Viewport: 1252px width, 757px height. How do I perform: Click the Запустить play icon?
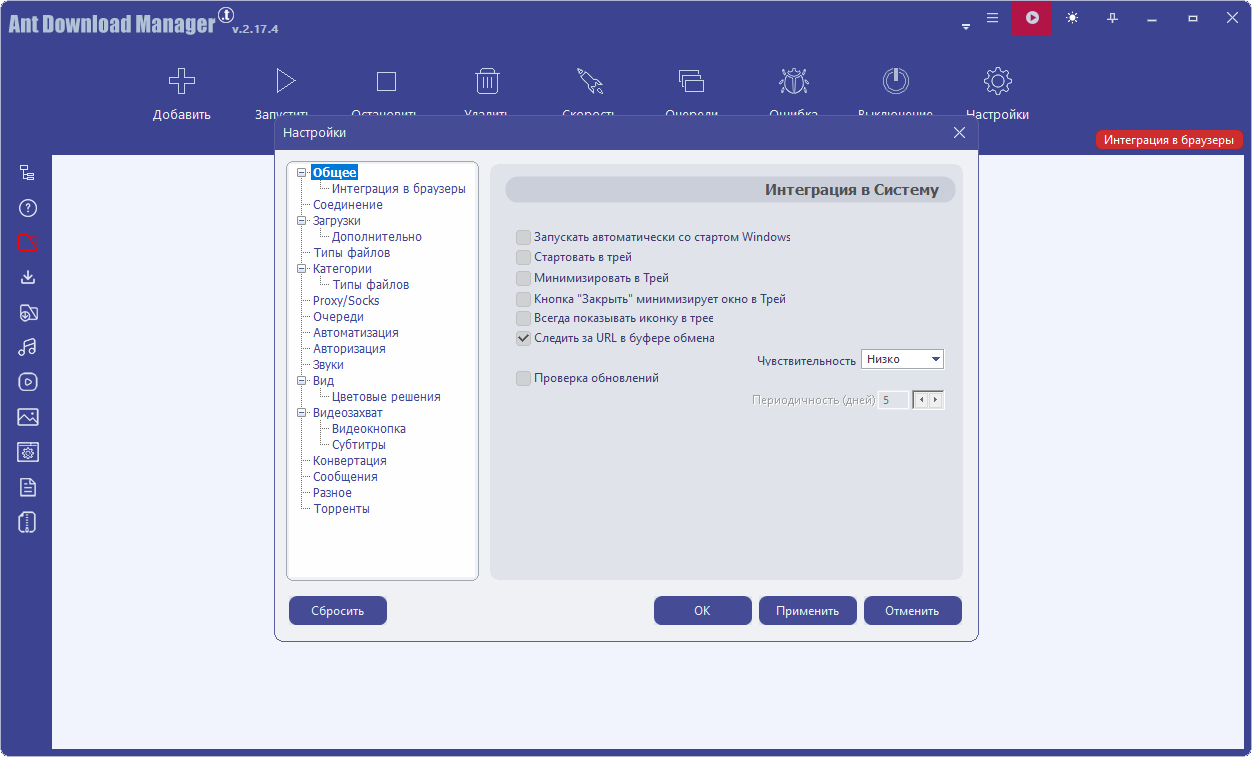[285, 81]
